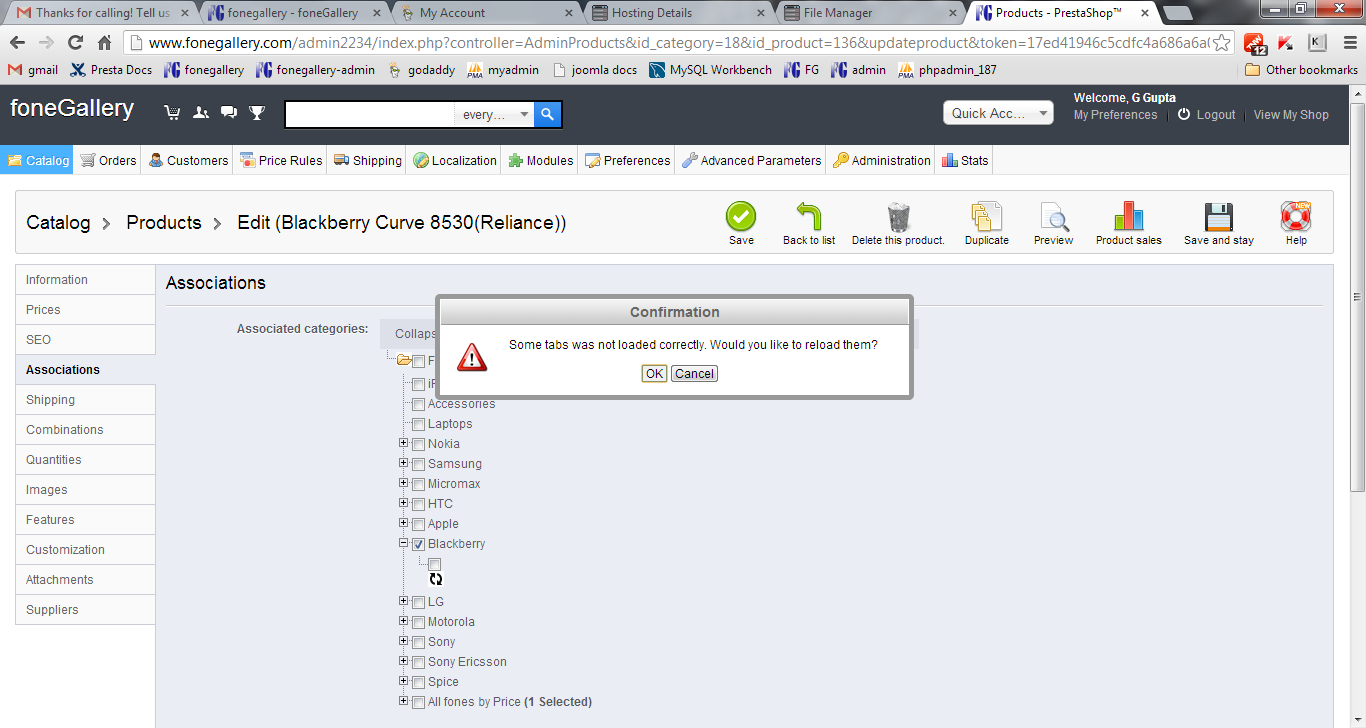The width and height of the screenshot is (1366, 728).
Task: Check the Accessories category checkbox
Action: pos(418,404)
